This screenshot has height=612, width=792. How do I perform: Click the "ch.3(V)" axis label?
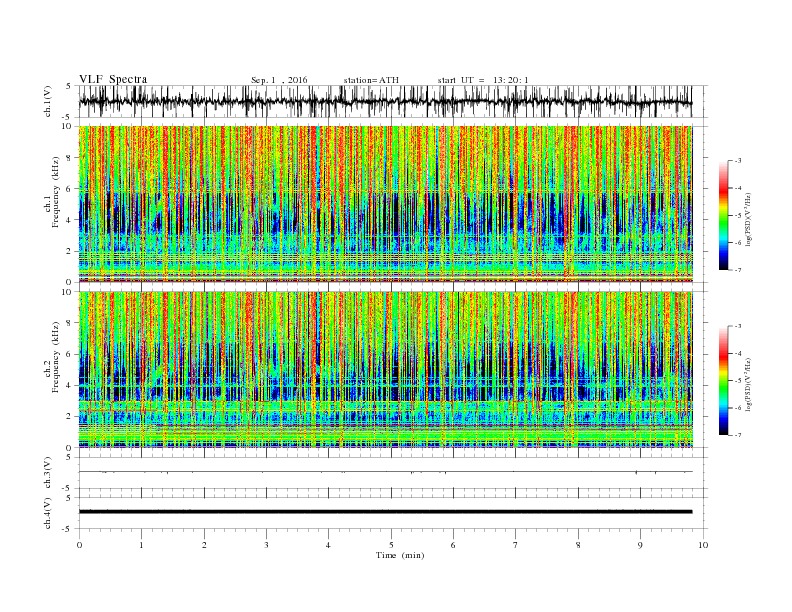48,473
